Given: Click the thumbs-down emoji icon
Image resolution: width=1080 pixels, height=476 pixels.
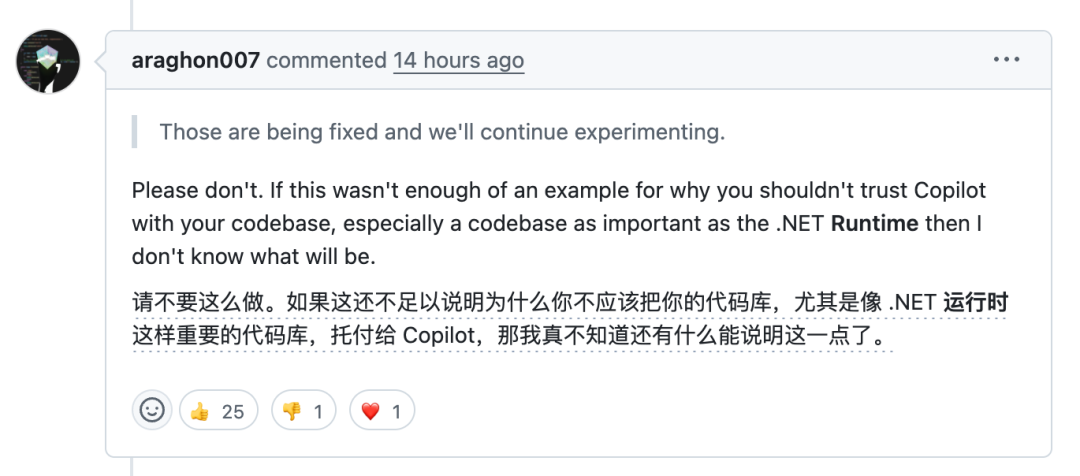Looking at the screenshot, I should pyautogui.click(x=292, y=411).
